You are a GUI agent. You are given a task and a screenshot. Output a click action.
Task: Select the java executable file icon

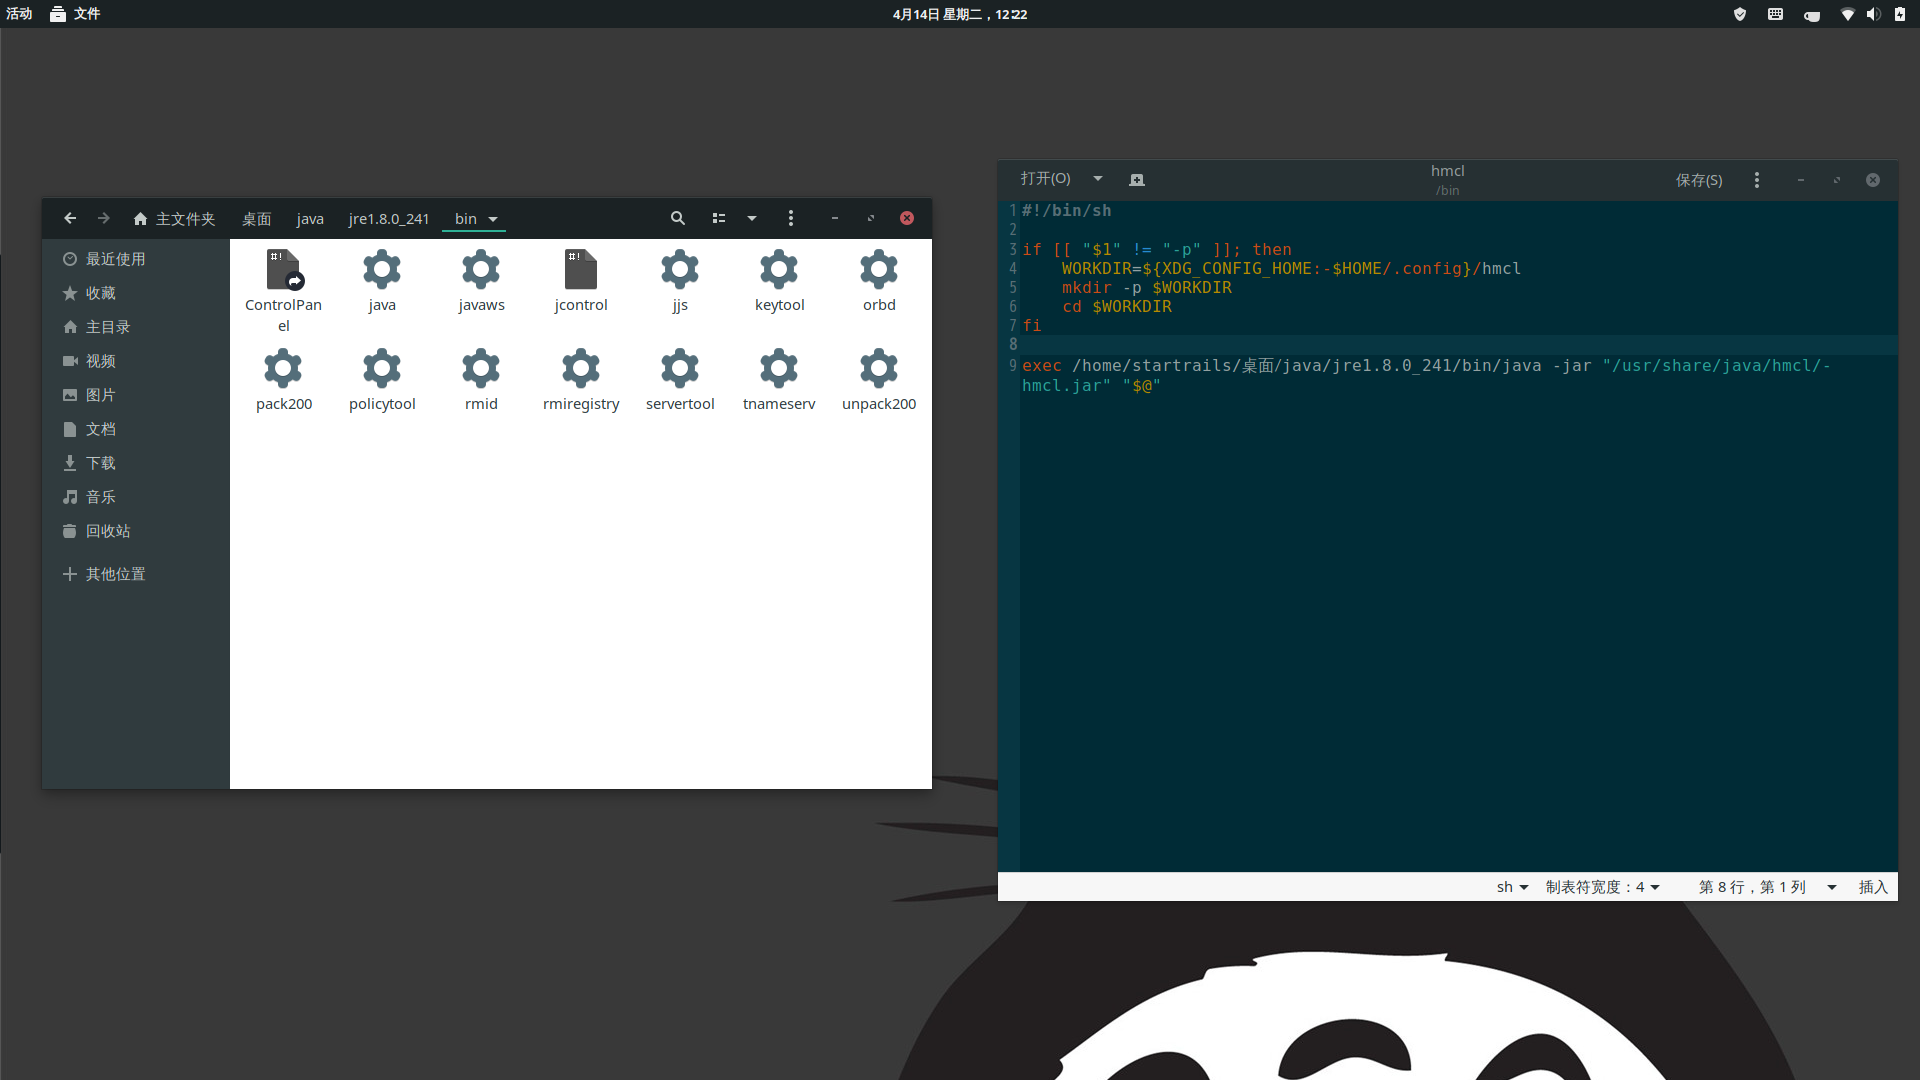tap(381, 268)
